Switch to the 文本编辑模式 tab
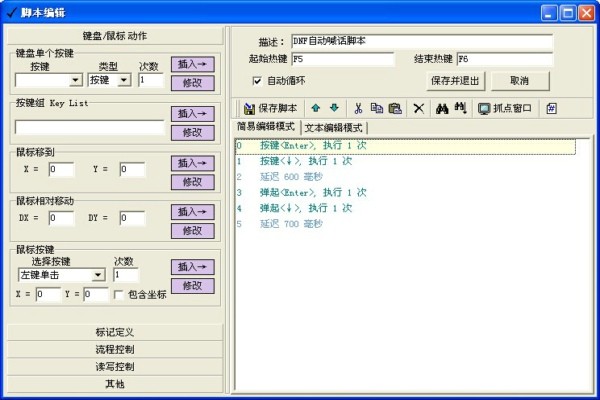This screenshot has height=400, width=600. (x=333, y=128)
